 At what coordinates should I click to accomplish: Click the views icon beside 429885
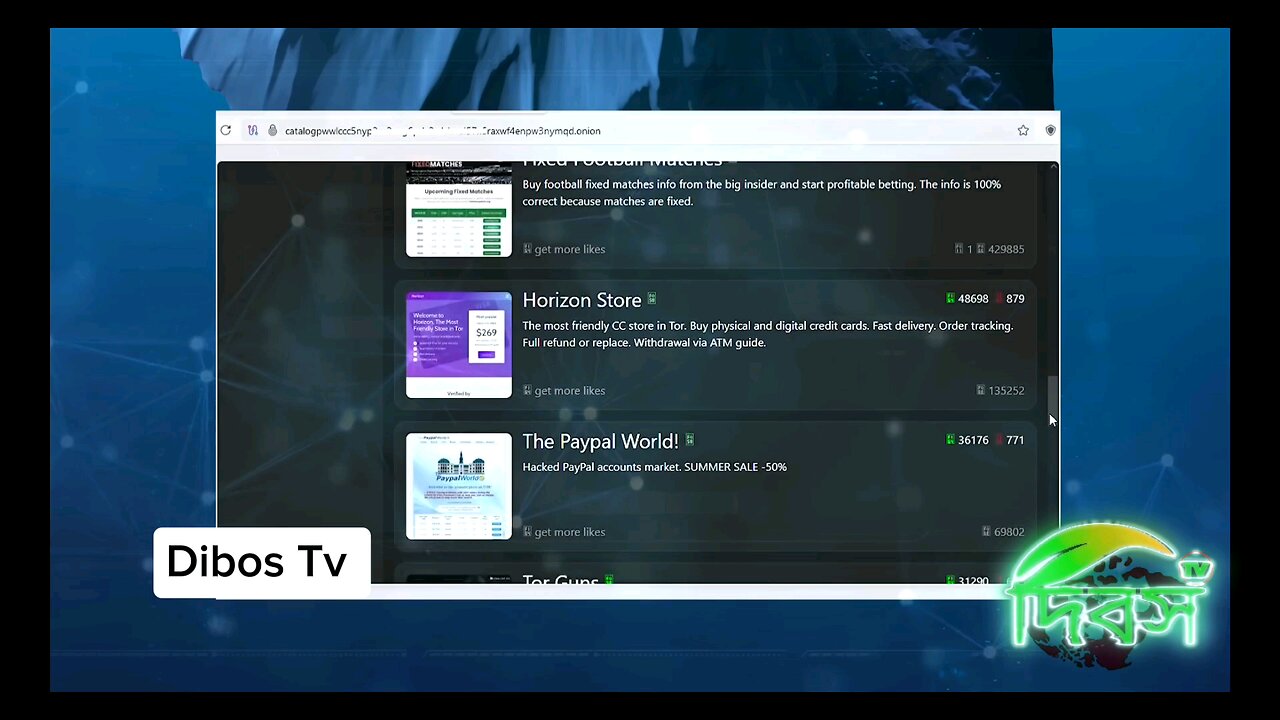pyautogui.click(x=981, y=249)
